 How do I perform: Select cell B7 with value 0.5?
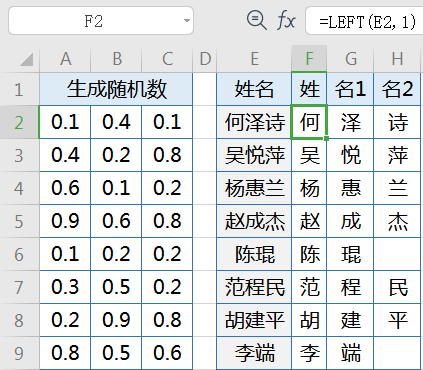pyautogui.click(x=116, y=287)
